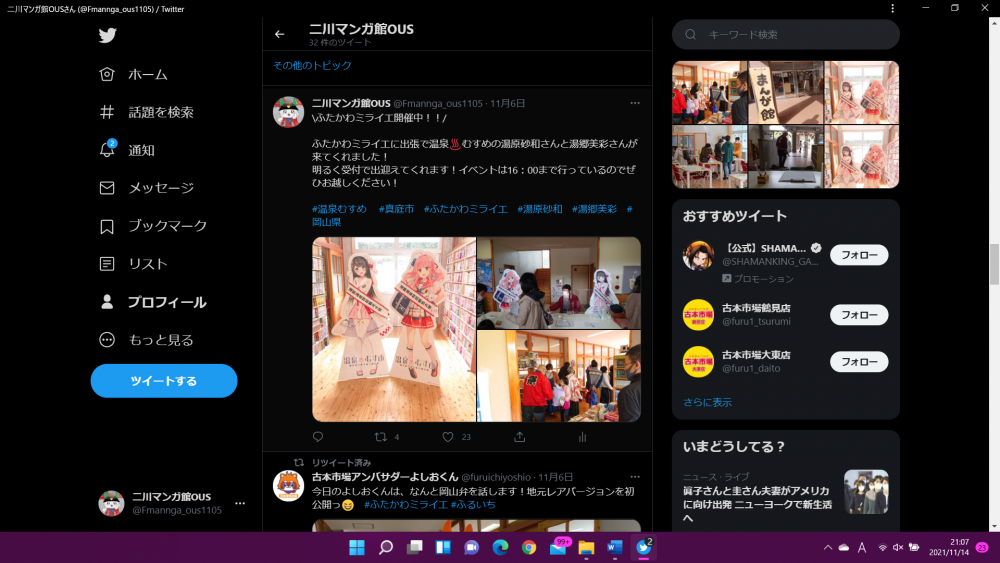Open ブックマーク in the sidebar

153,226
